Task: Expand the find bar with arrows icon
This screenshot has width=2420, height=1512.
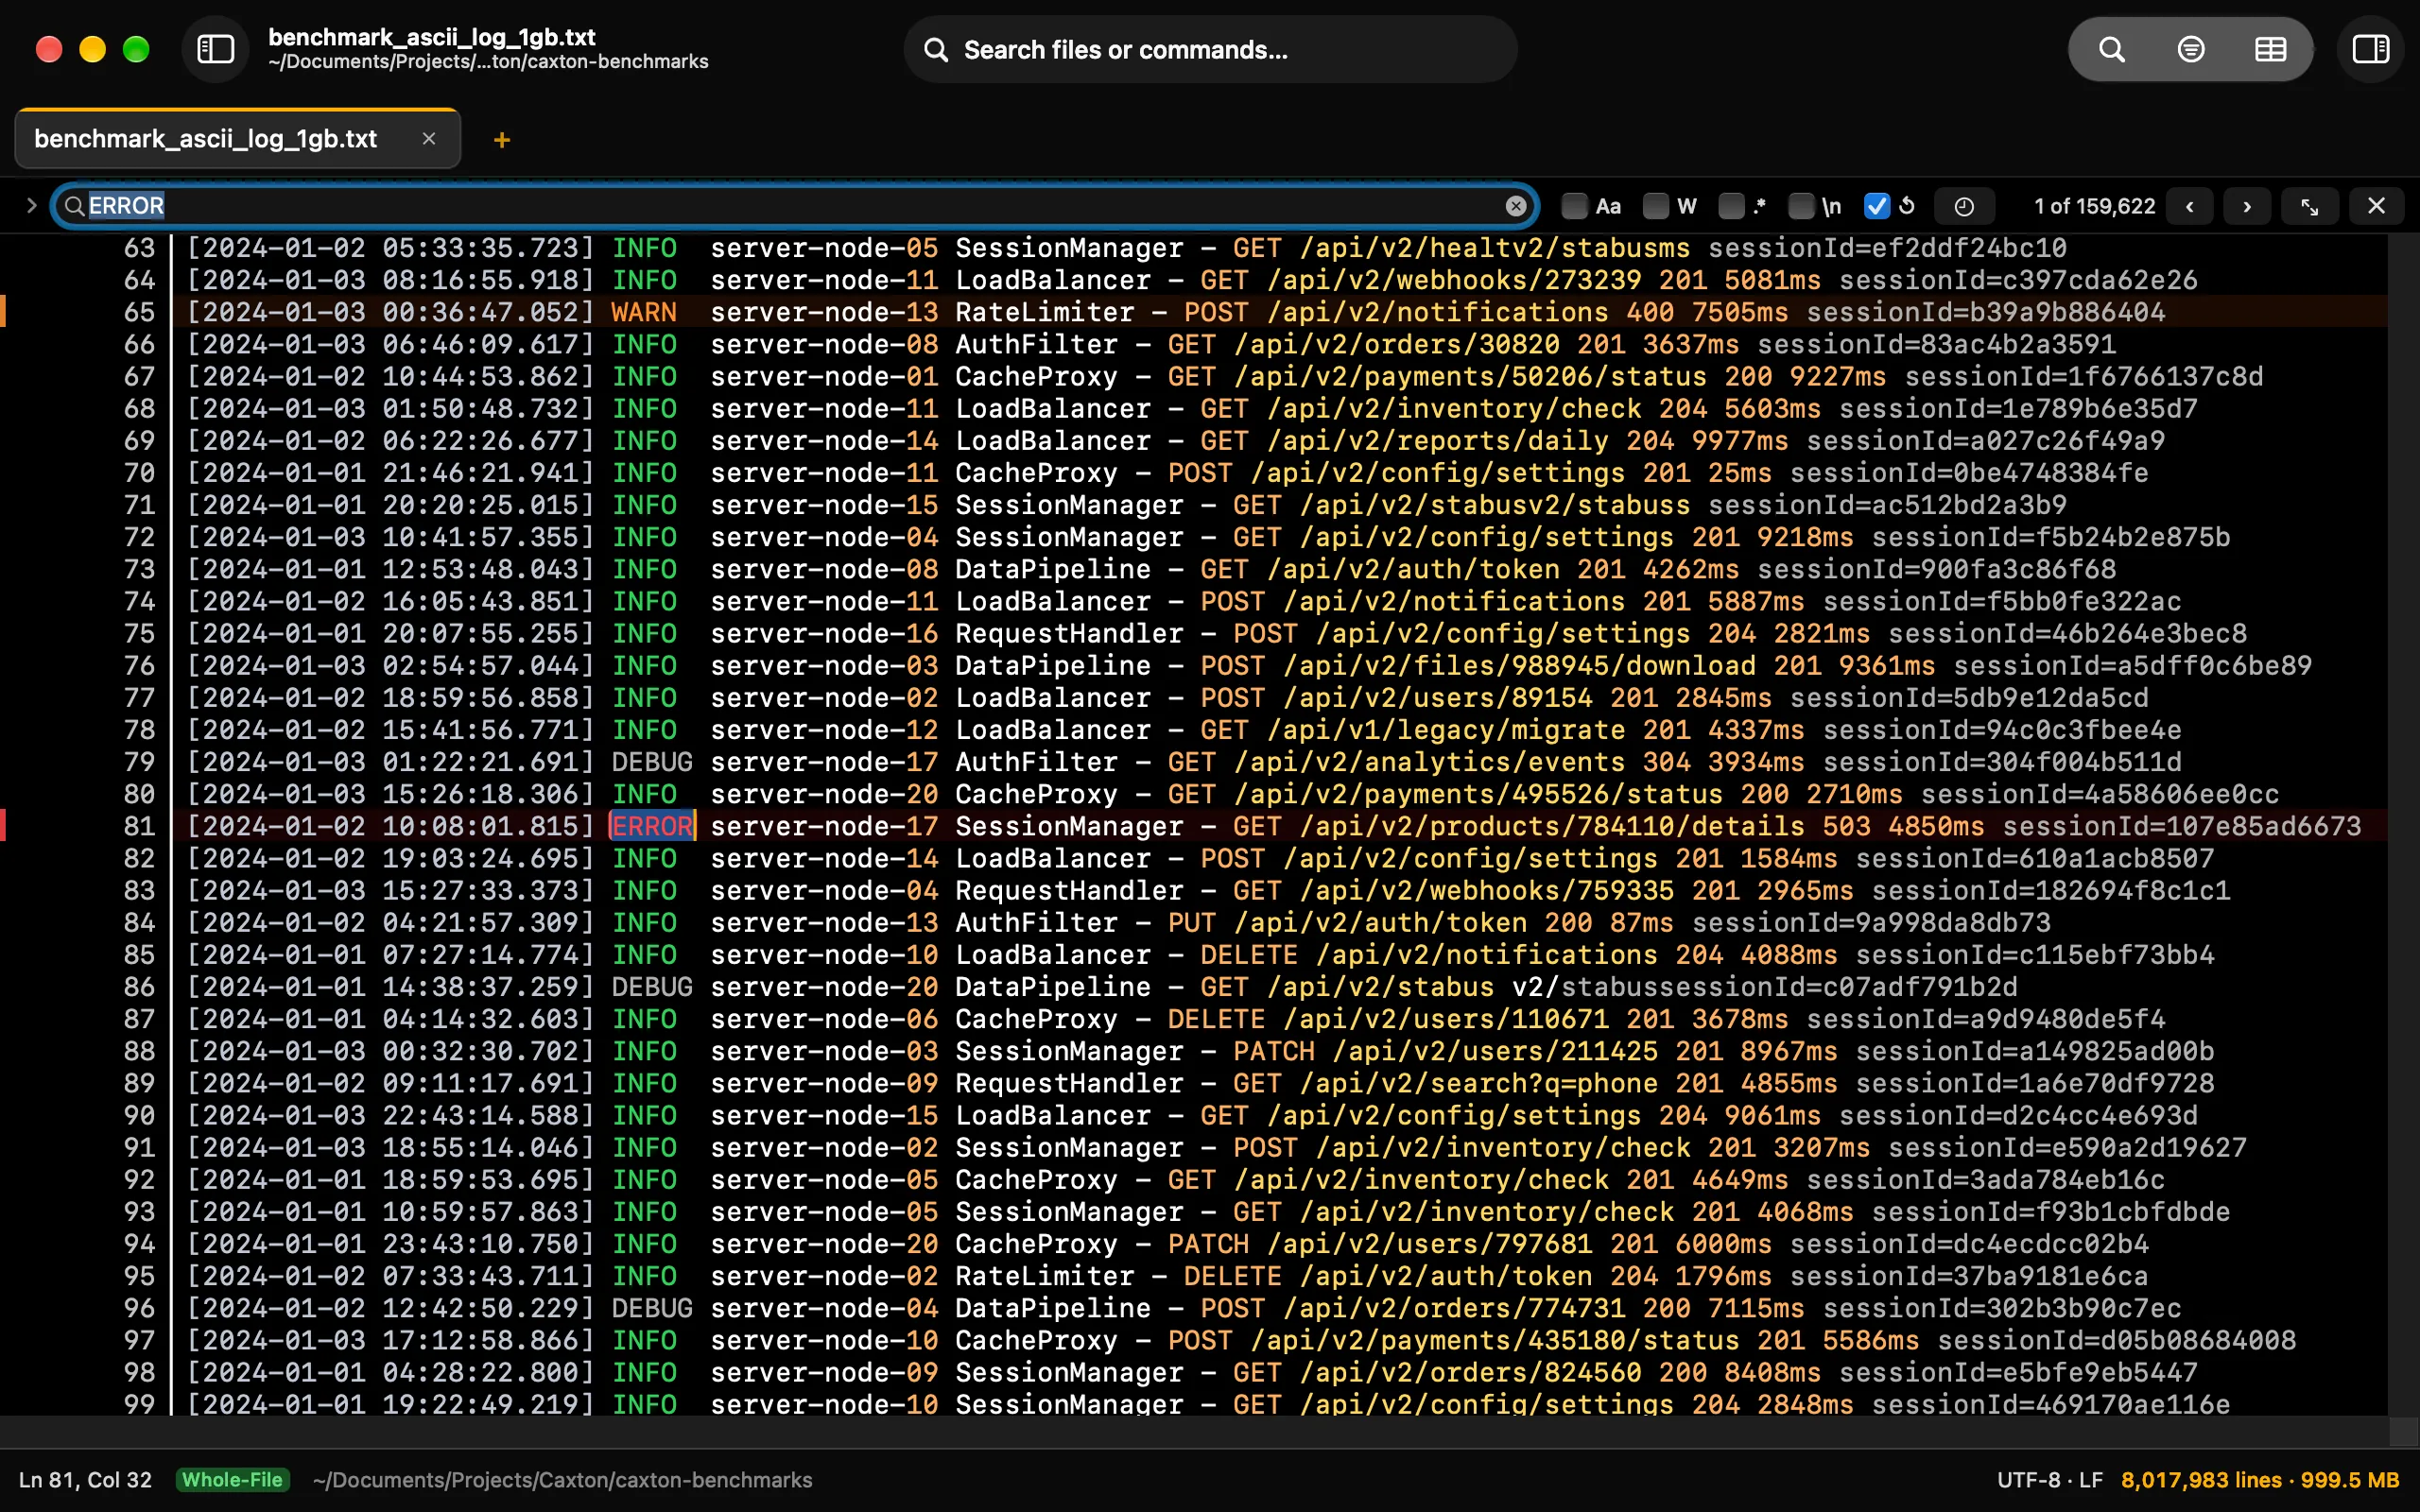Action: click(2309, 206)
